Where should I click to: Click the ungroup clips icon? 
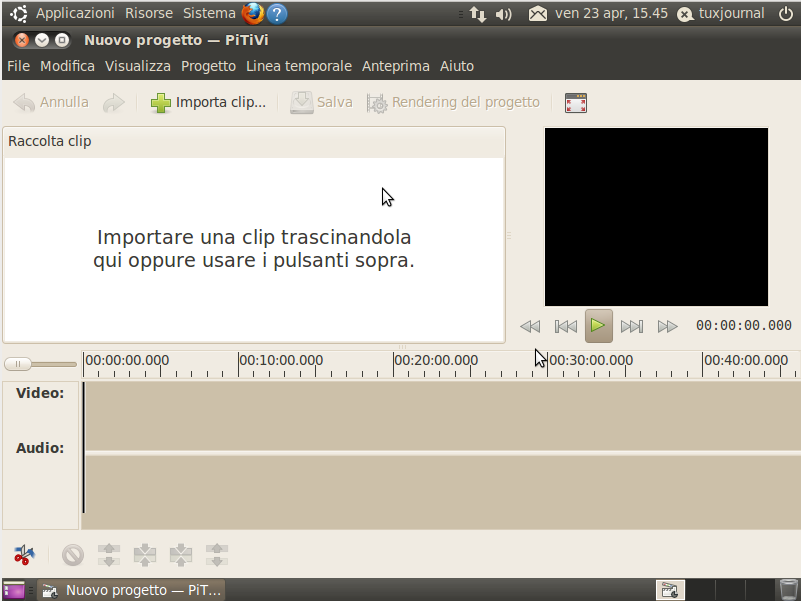coord(217,555)
